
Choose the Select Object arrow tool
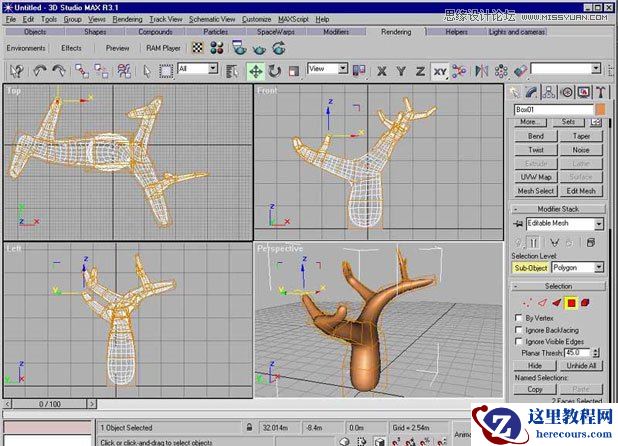(147, 71)
